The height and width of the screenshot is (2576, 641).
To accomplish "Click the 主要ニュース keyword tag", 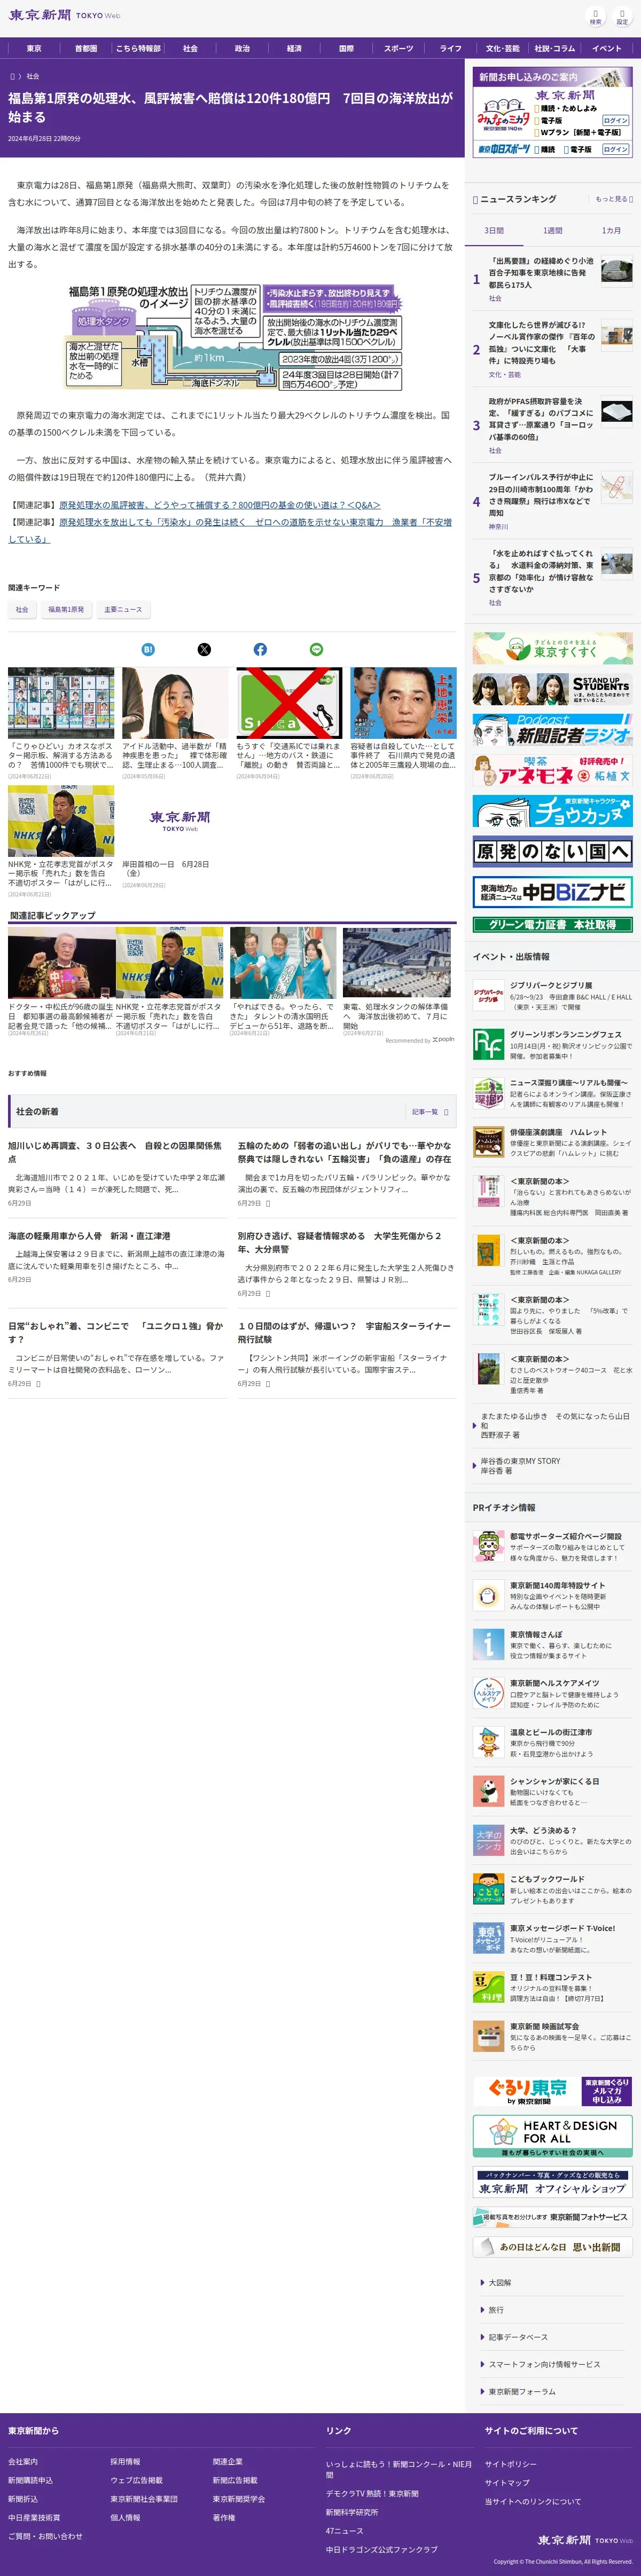I will click(123, 609).
